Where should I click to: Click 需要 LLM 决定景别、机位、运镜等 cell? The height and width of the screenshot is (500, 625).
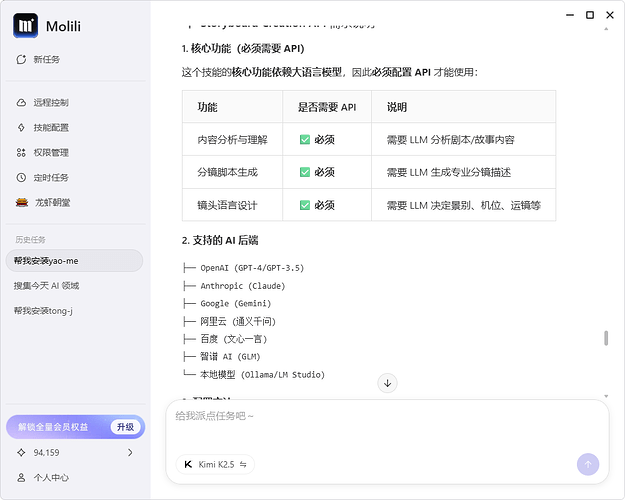464,205
